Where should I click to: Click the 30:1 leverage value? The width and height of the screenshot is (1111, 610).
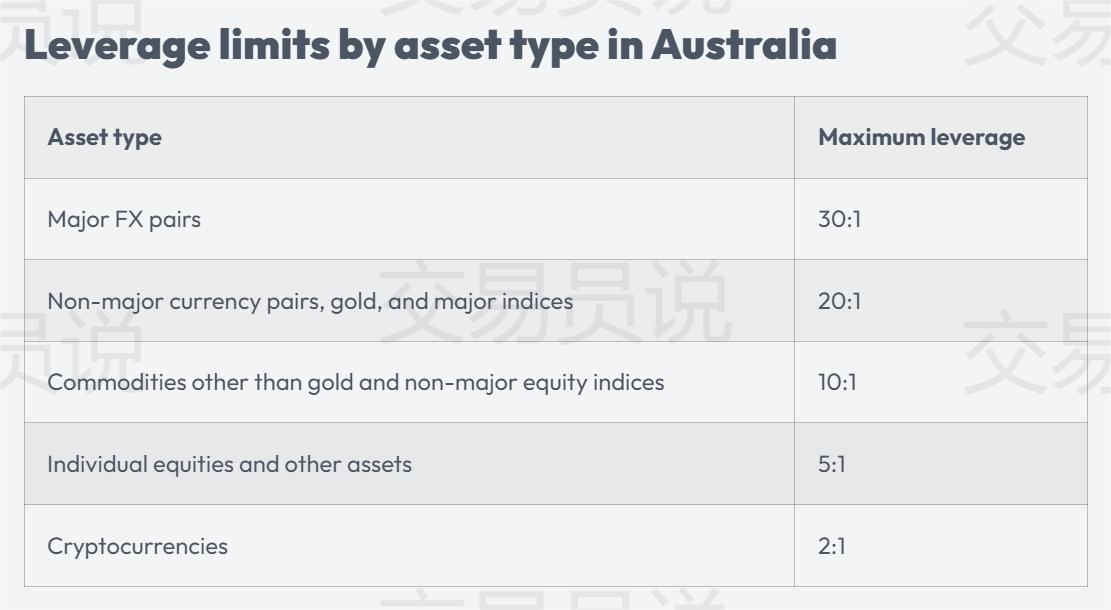point(840,219)
